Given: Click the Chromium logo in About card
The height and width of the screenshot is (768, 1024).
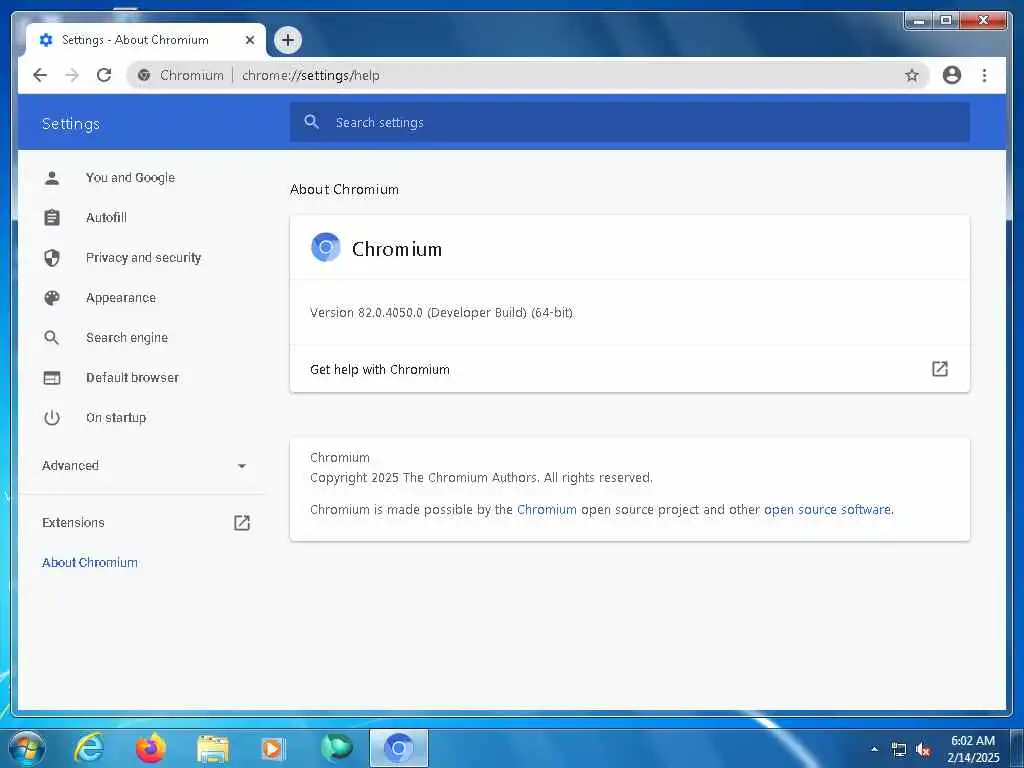Looking at the screenshot, I should click(x=325, y=248).
